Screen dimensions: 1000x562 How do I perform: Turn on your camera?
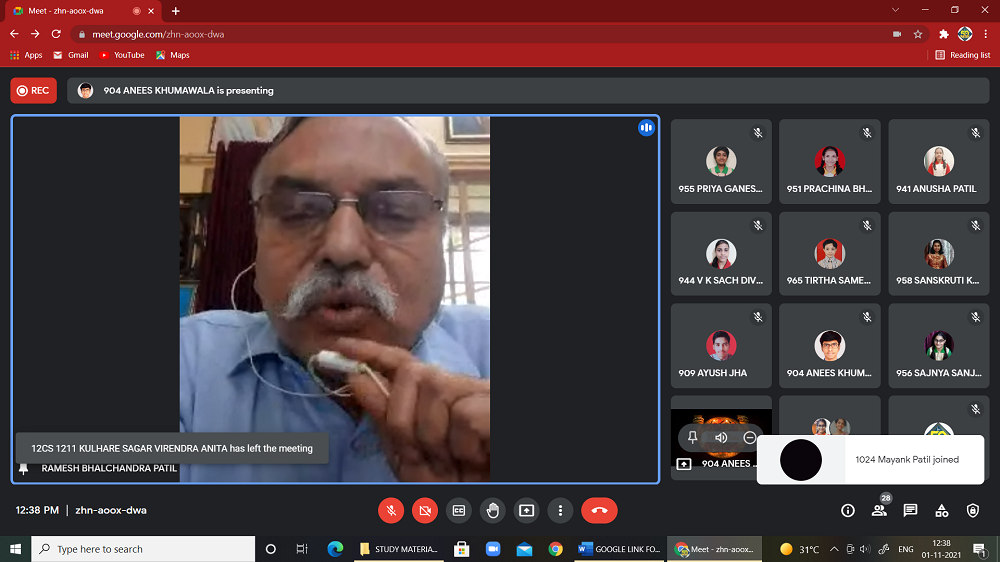coord(424,510)
